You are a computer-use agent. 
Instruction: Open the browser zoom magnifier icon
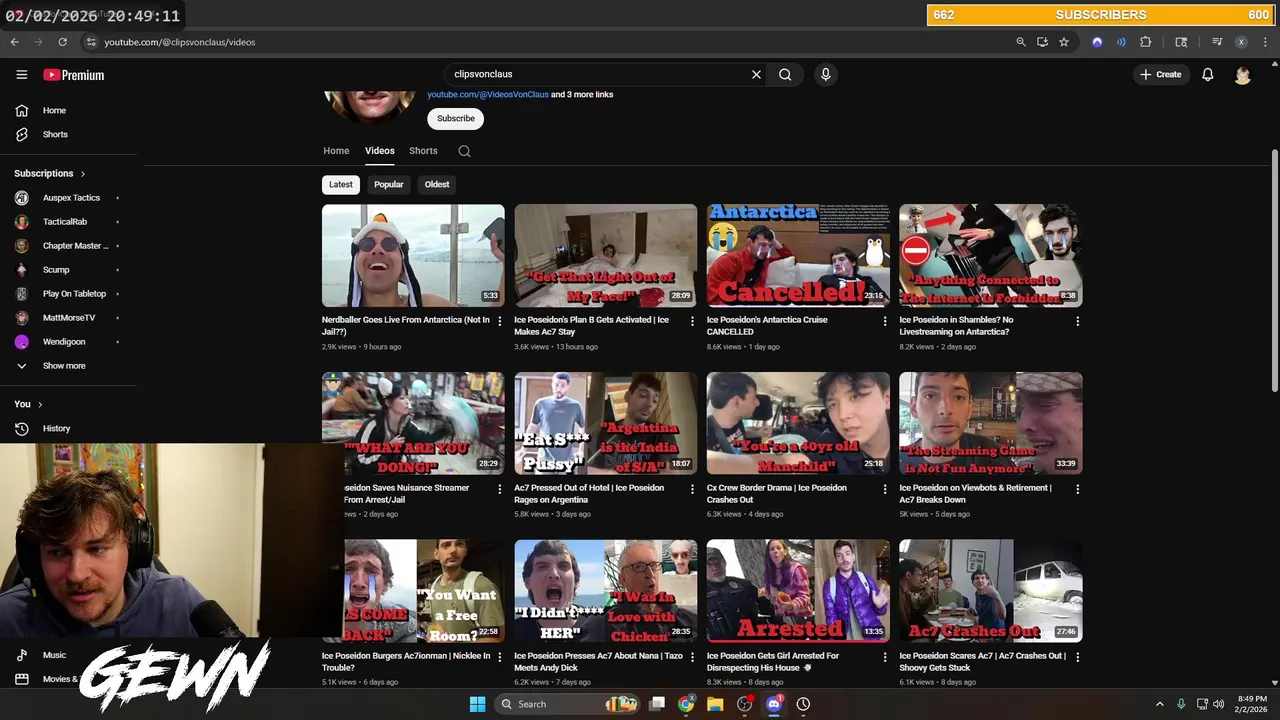click(x=1020, y=42)
